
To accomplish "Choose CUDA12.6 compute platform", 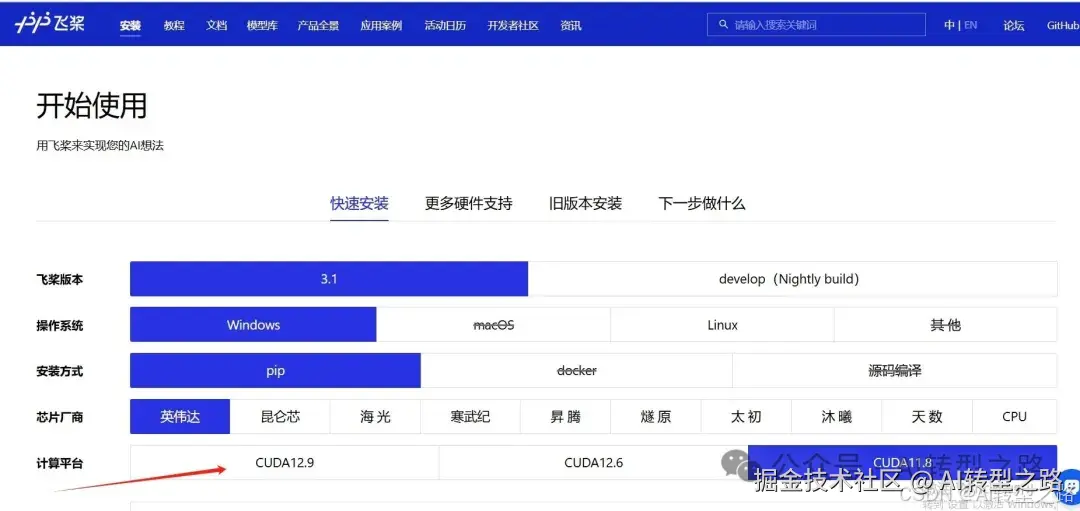I will (x=594, y=463).
